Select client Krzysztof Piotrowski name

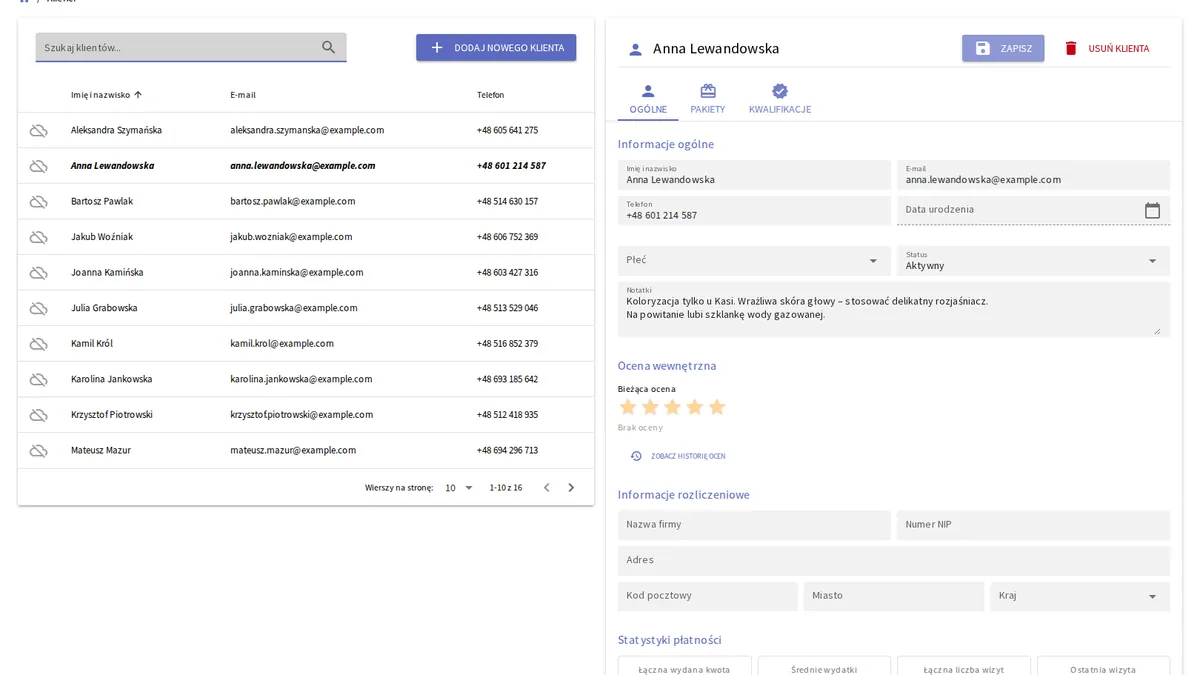[112, 414]
